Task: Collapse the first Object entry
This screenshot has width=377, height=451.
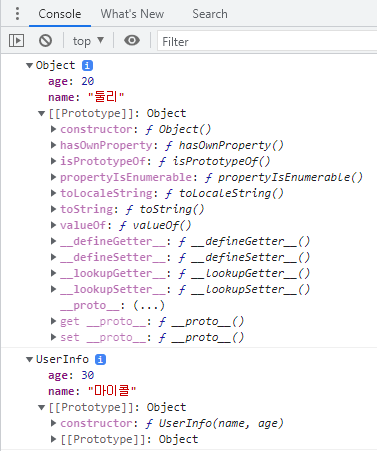Action: pos(29,65)
